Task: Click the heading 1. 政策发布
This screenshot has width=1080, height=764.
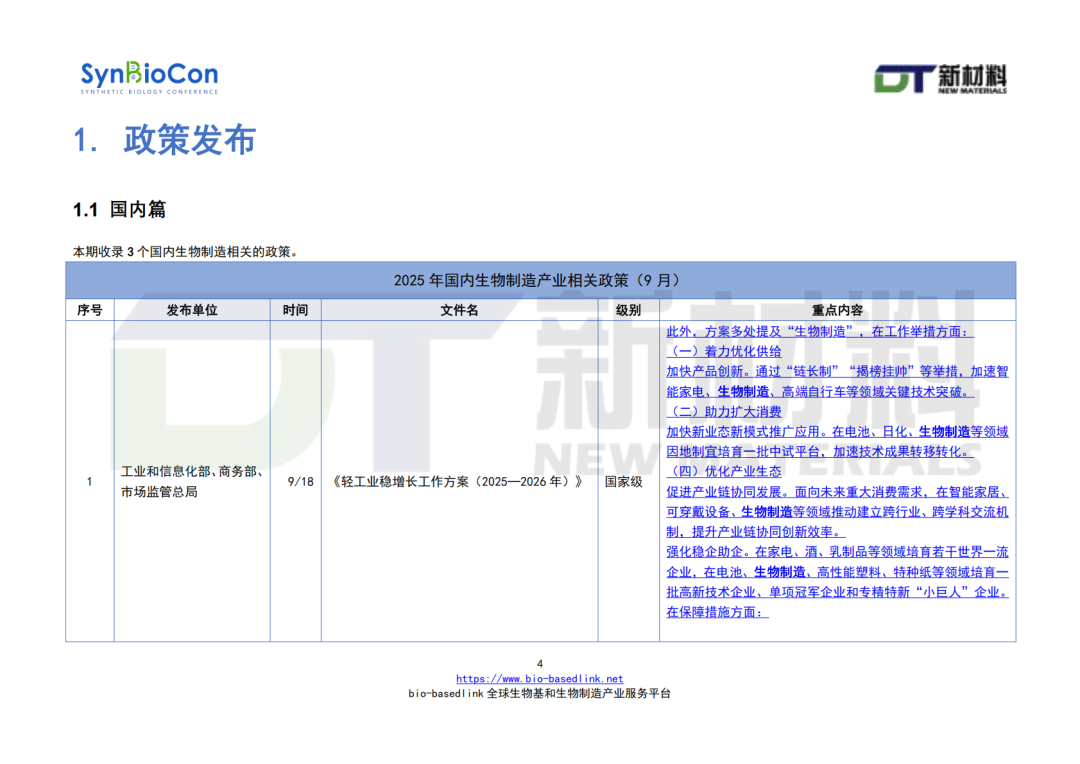Action: 165,140
